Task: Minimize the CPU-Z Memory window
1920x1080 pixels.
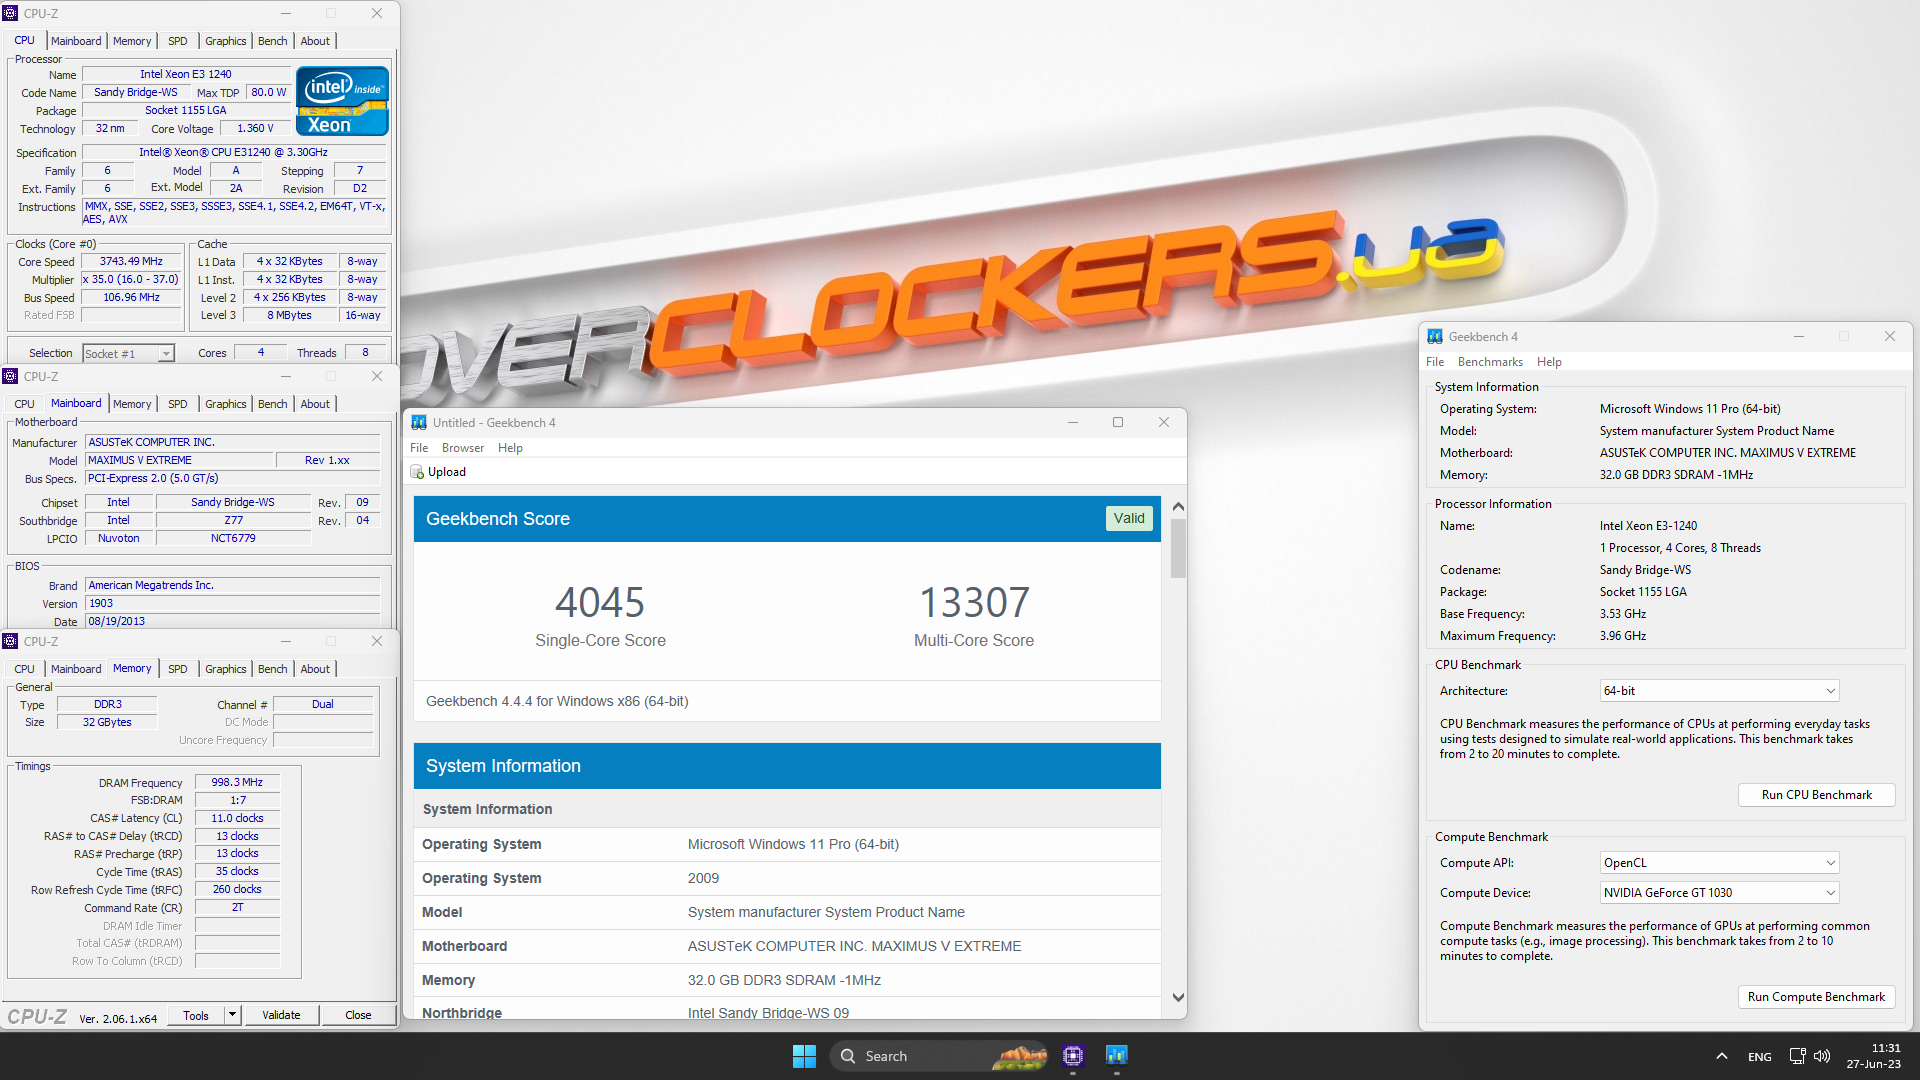Action: tap(286, 641)
